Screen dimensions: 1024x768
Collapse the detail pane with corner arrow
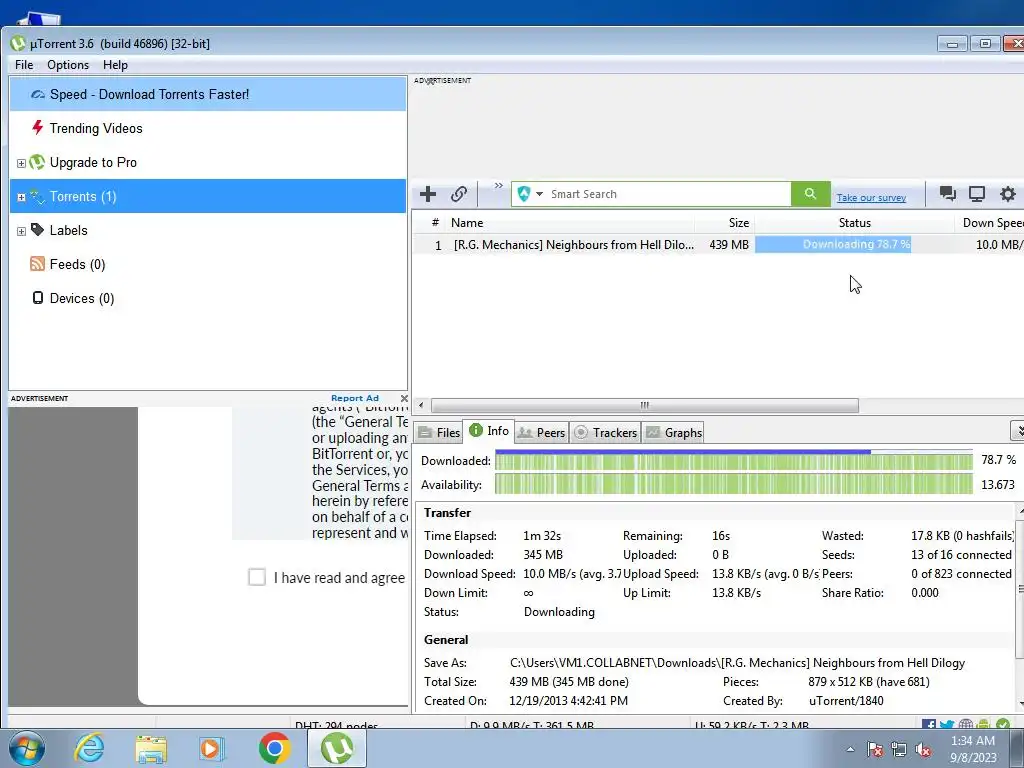tap(1017, 430)
